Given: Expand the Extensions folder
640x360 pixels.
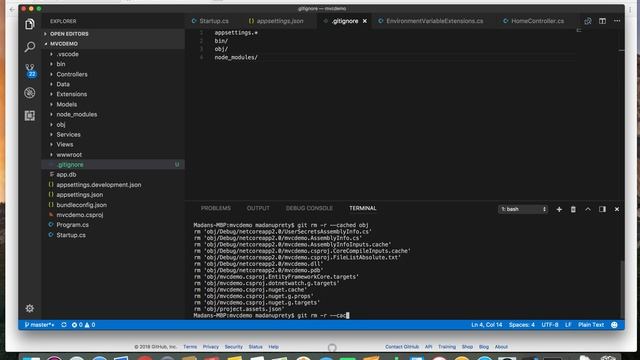Looking at the screenshot, I should pyautogui.click(x=71, y=94).
